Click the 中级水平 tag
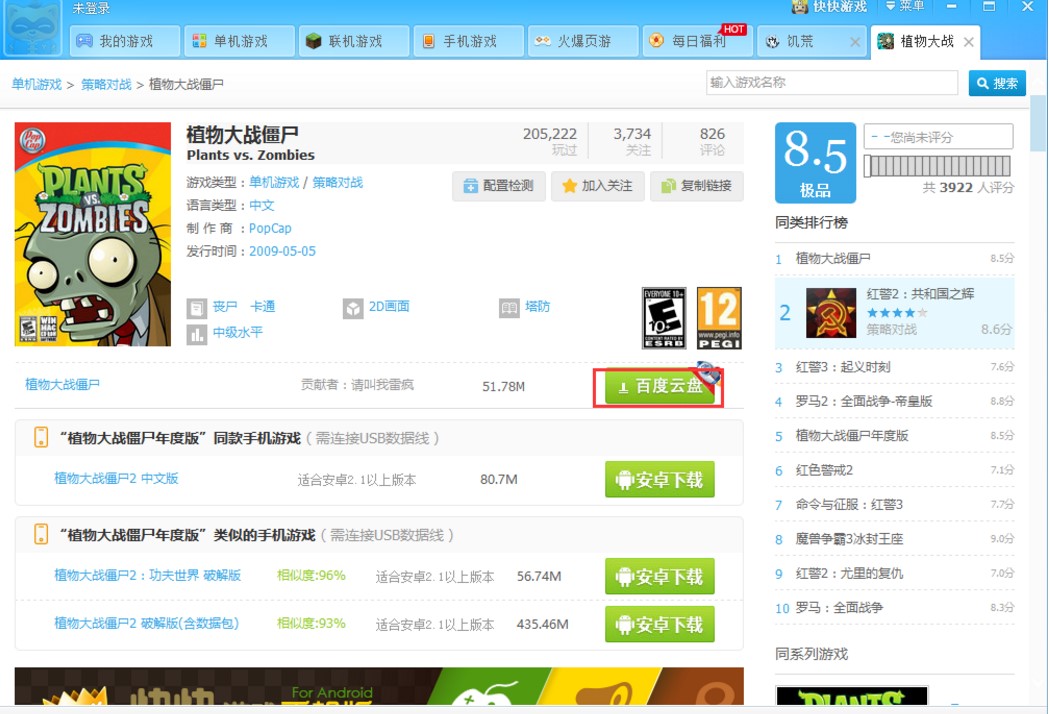The width and height of the screenshot is (1050, 714). coord(238,333)
